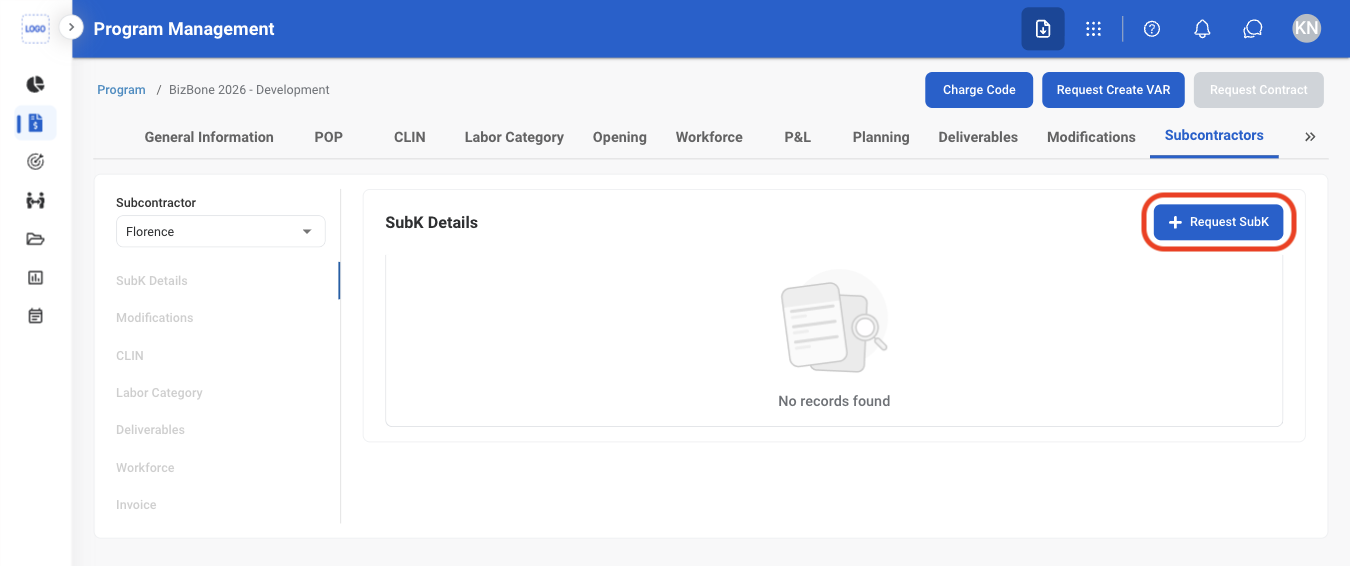Select Modifications in the side menu
Viewport: 1350px width, 566px height.
[x=155, y=318]
